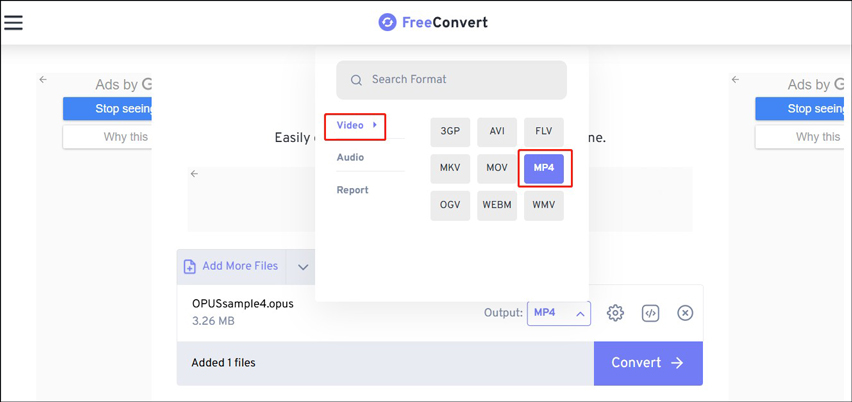The image size is (852, 402).
Task: Open the hamburger menu
Action: (13, 22)
